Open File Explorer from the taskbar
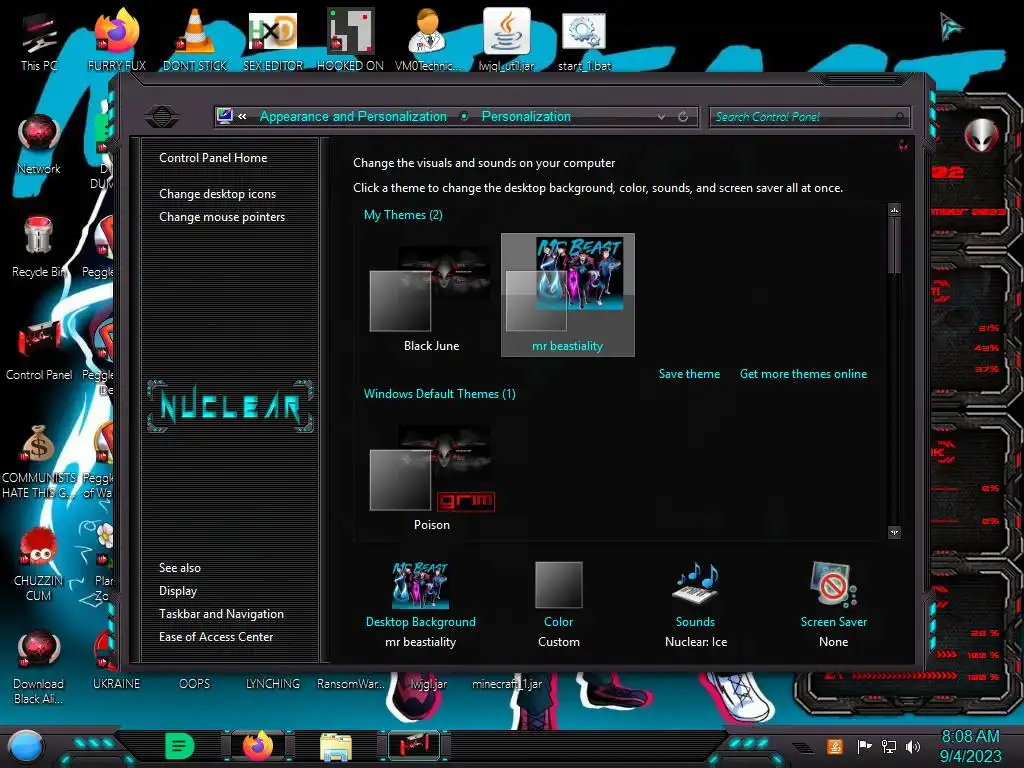 coord(336,747)
